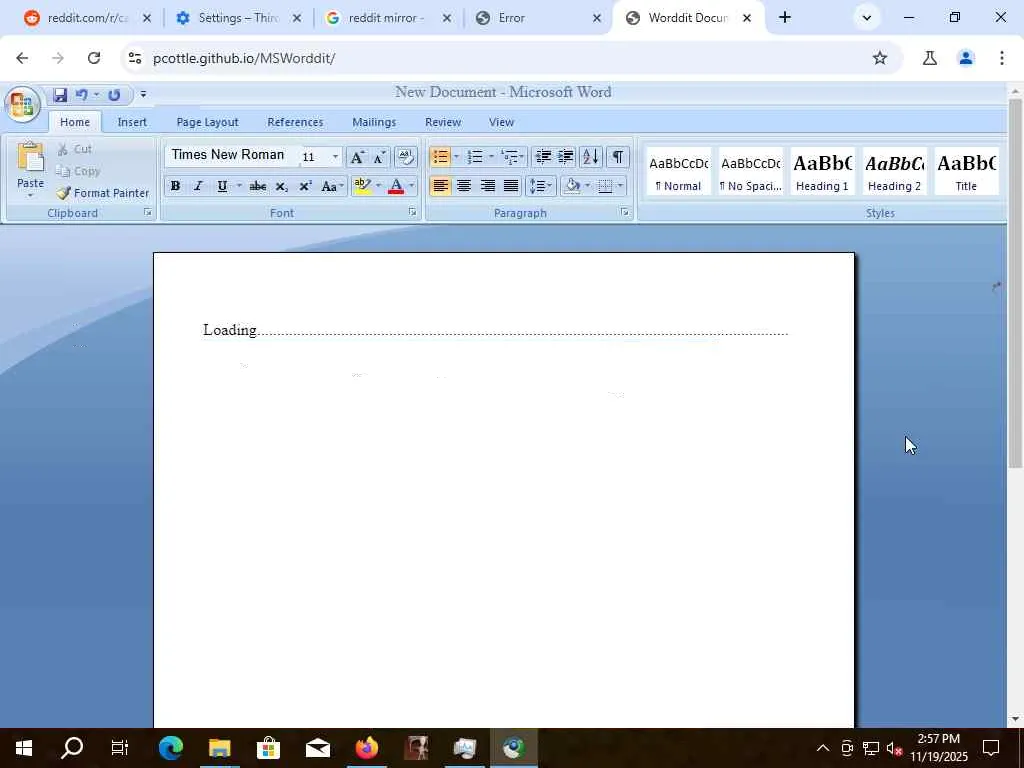Apply text highlight color
The image size is (1024, 768).
pos(362,186)
